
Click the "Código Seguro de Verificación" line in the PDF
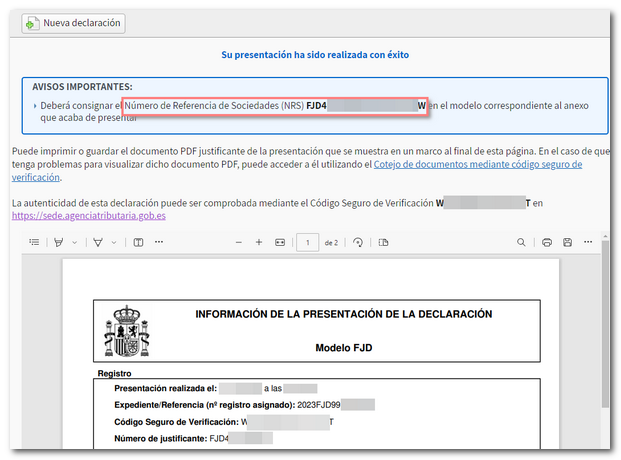click(x=224, y=422)
